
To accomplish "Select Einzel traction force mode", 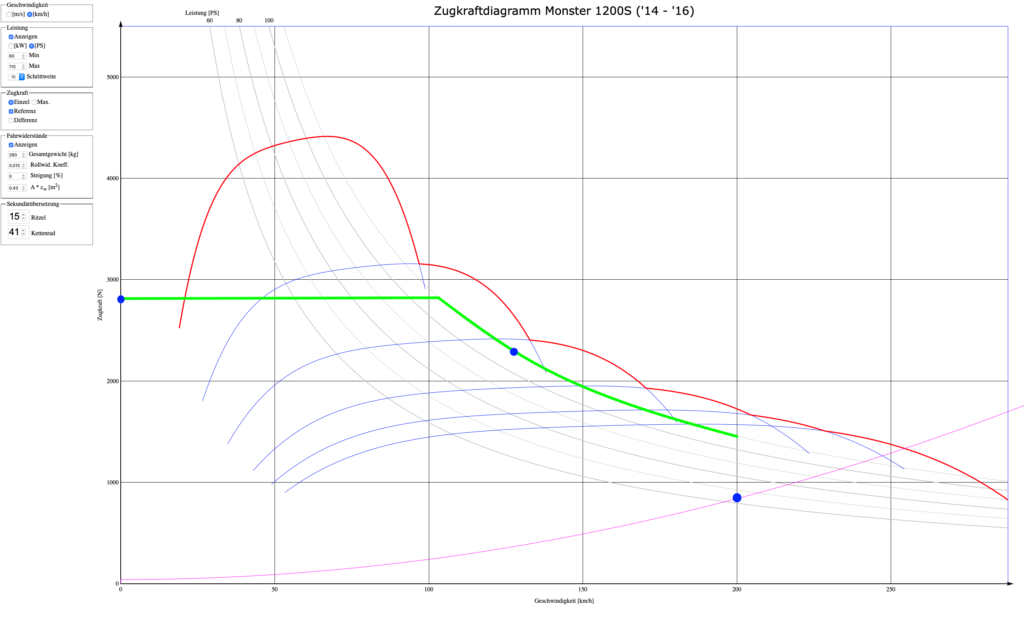I will click(11, 102).
